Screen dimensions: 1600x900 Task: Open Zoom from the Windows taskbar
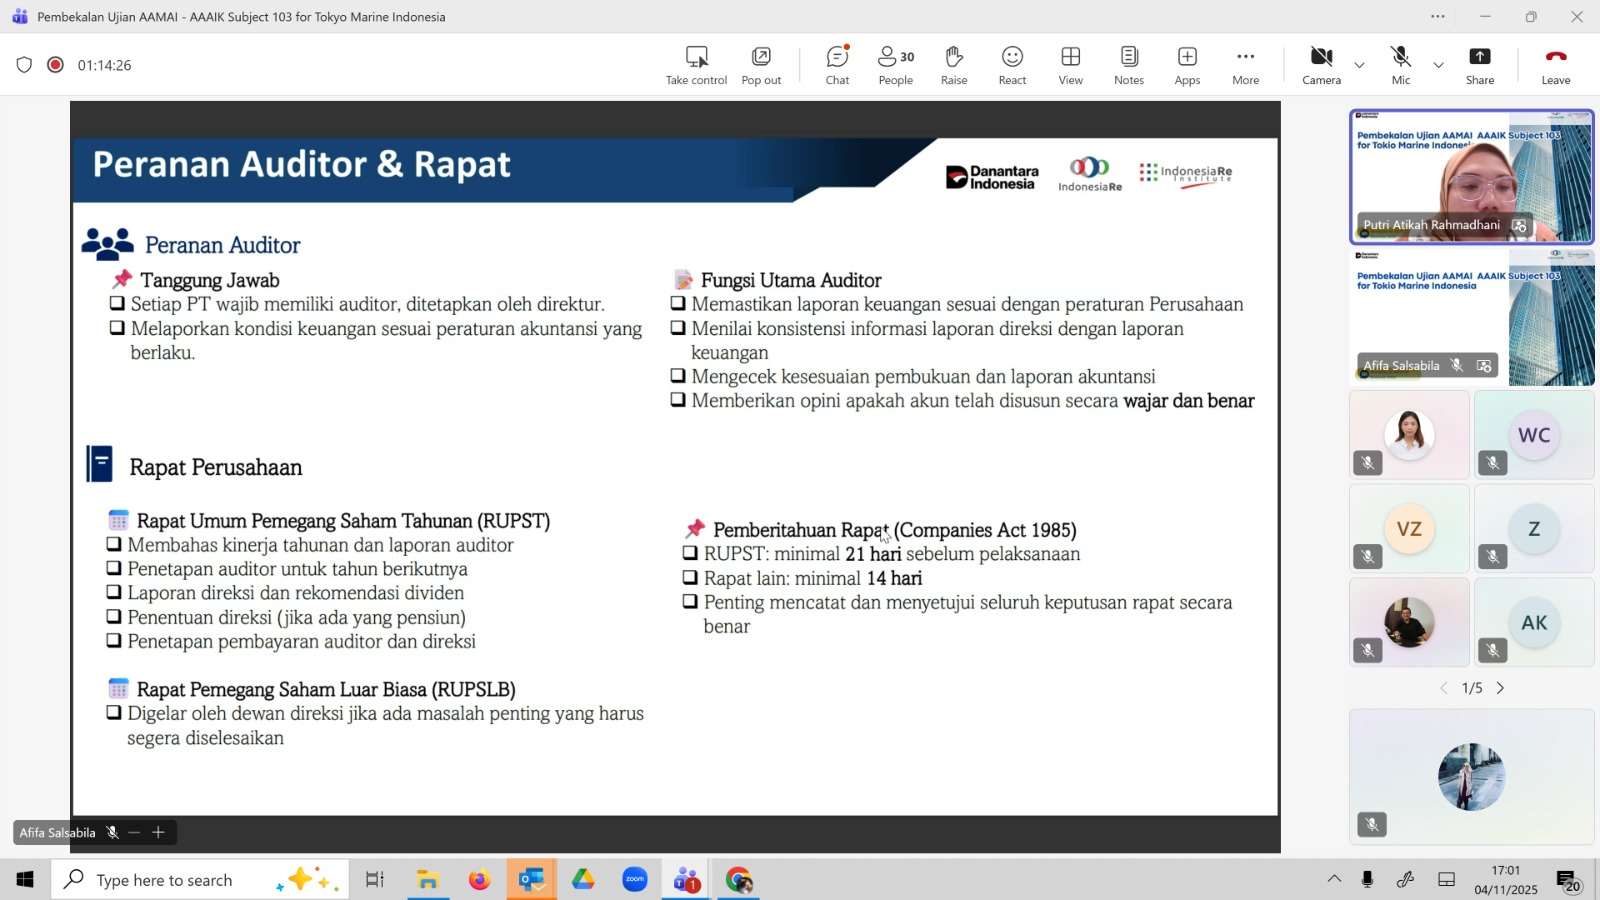click(635, 880)
